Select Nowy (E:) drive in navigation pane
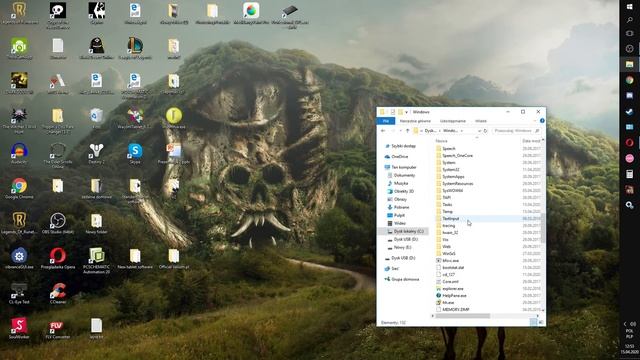The width and height of the screenshot is (640, 360). 402,247
